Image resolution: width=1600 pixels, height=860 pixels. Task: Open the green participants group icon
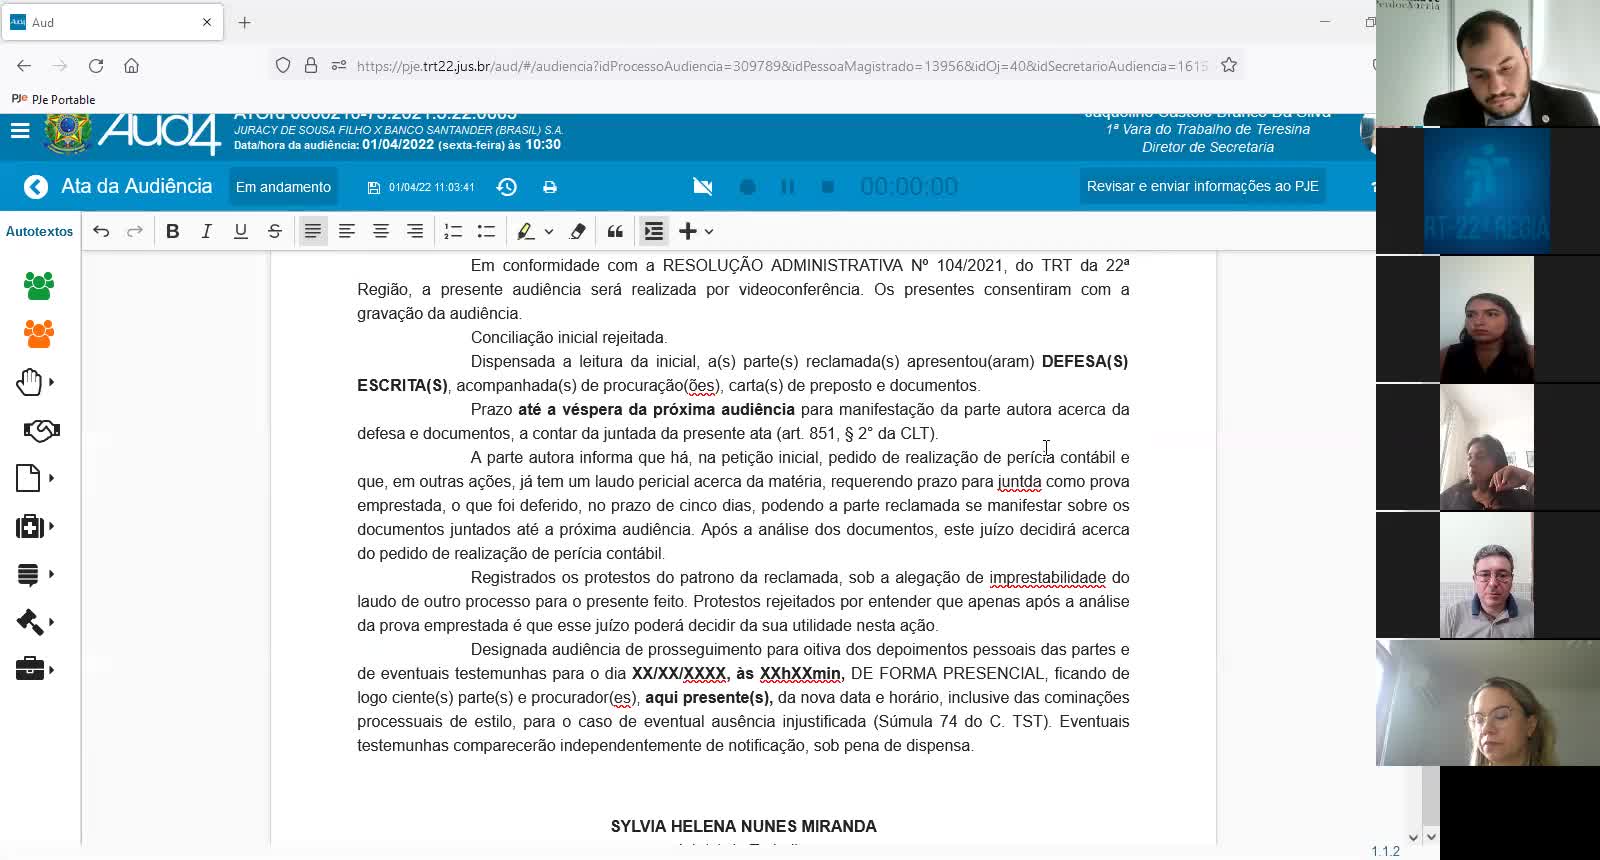pos(39,286)
